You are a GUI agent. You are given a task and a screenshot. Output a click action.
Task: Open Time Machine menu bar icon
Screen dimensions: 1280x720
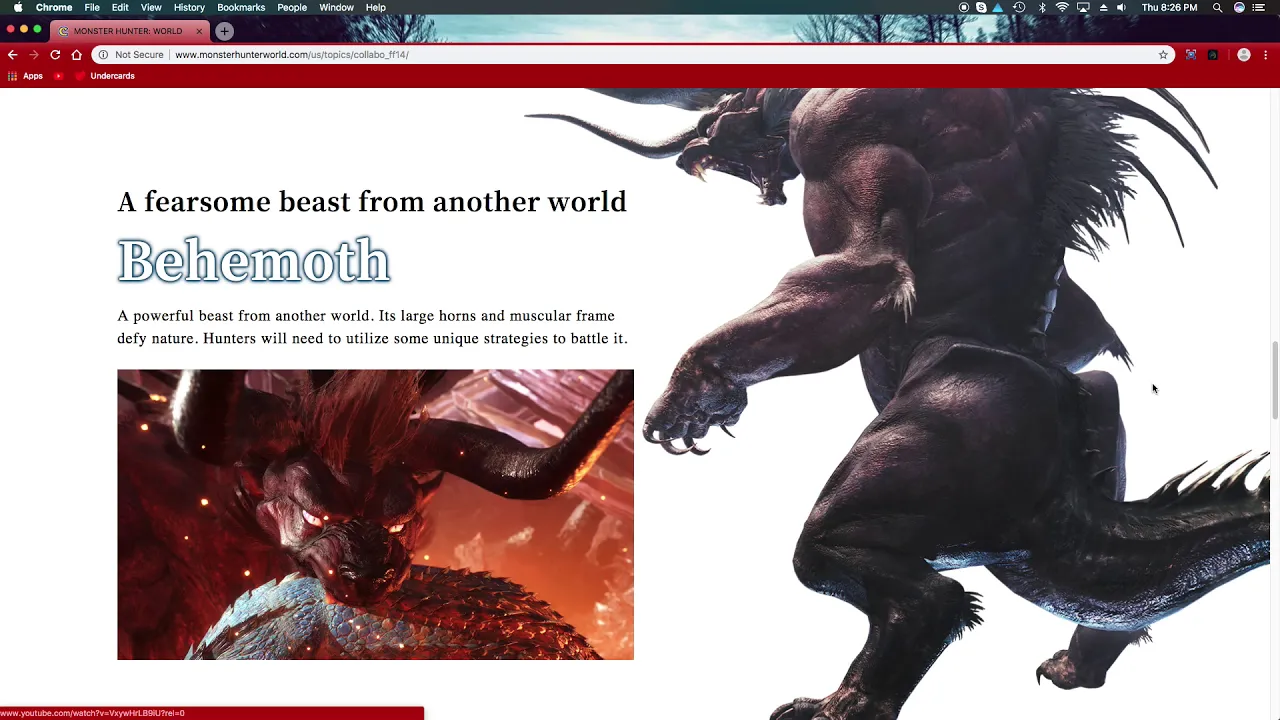tap(1019, 7)
